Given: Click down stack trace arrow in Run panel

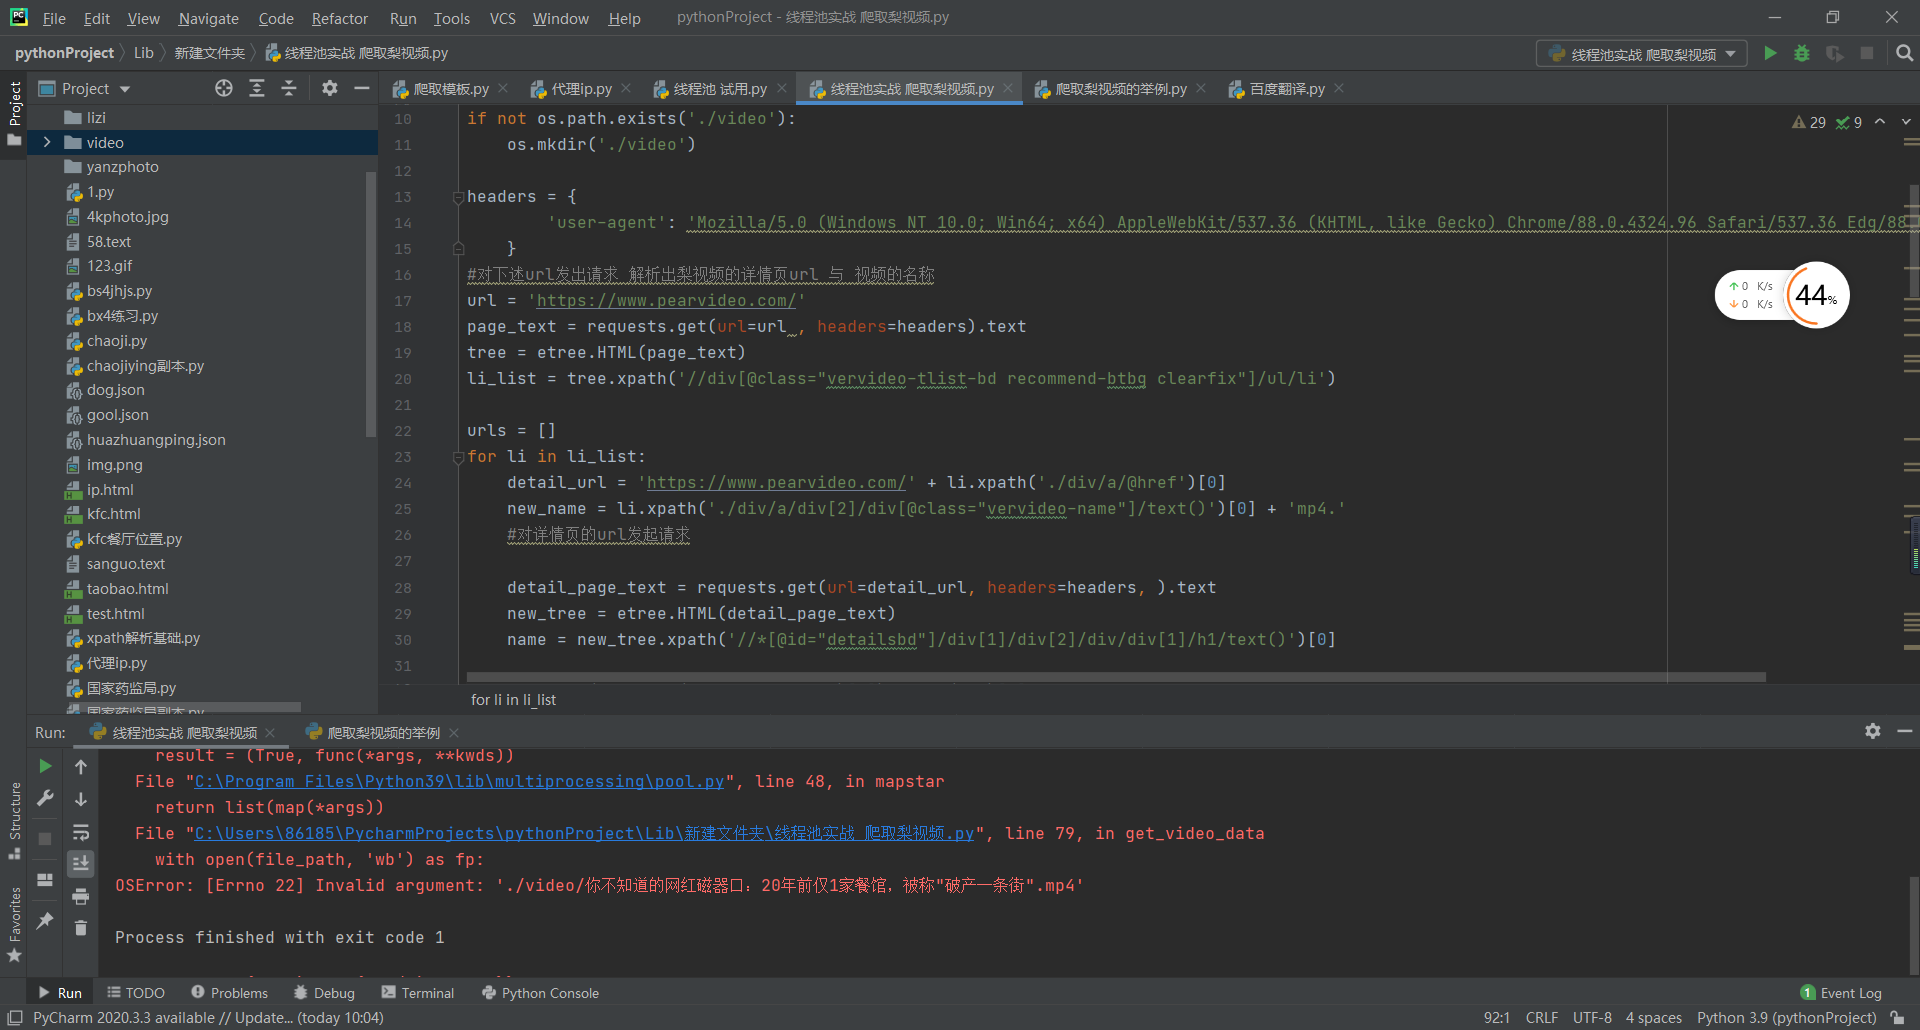Looking at the screenshot, I should pyautogui.click(x=81, y=799).
